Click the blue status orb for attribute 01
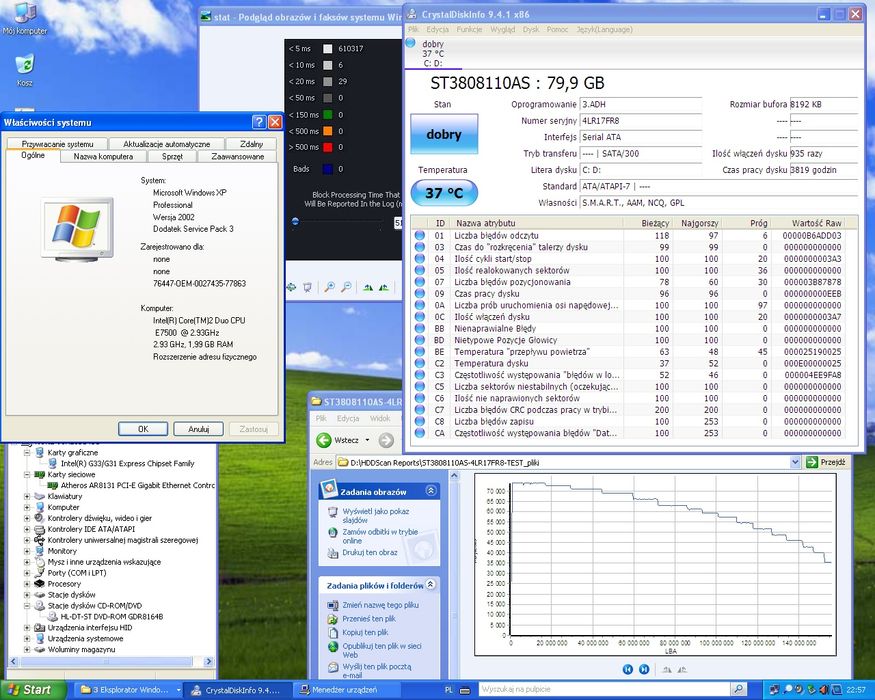 coord(420,236)
